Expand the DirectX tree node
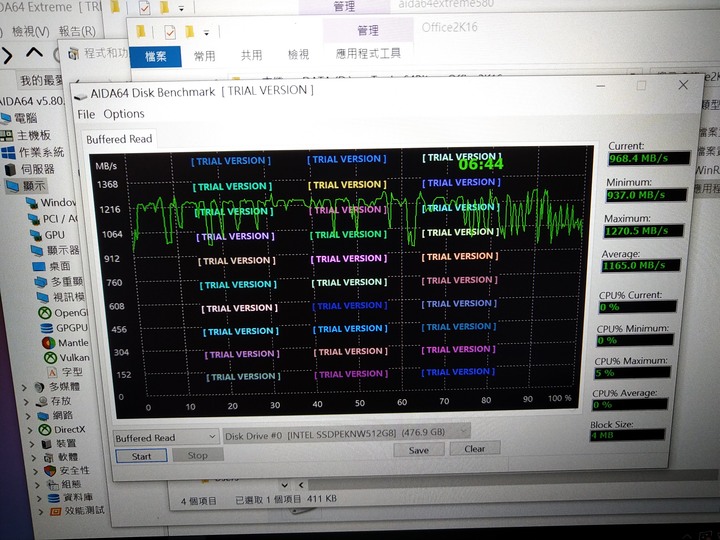 [x=30, y=431]
